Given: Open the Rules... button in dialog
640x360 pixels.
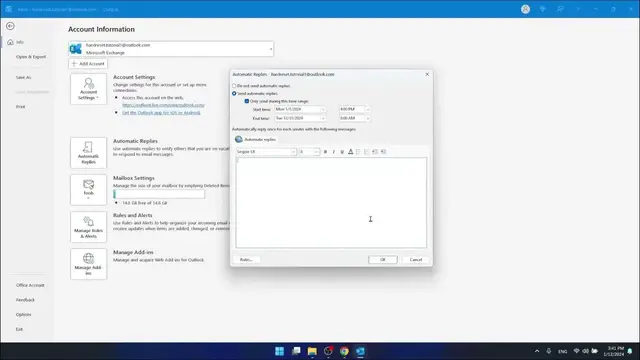Looking at the screenshot, I should [246, 260].
